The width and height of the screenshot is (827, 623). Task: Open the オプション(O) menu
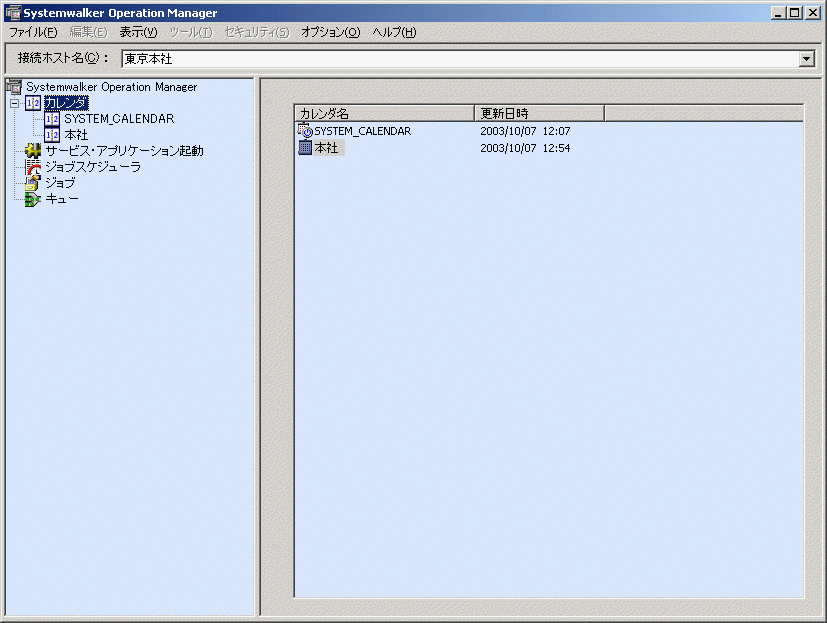click(331, 32)
